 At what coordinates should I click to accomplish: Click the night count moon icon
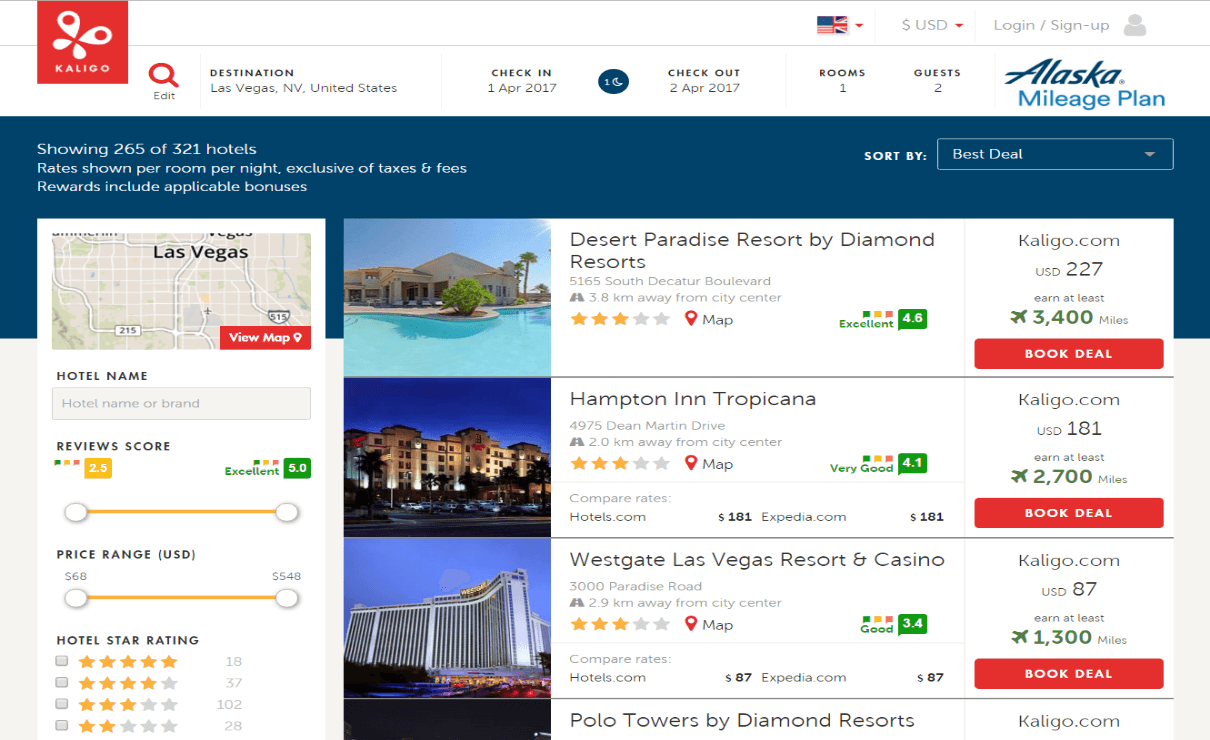pos(613,81)
